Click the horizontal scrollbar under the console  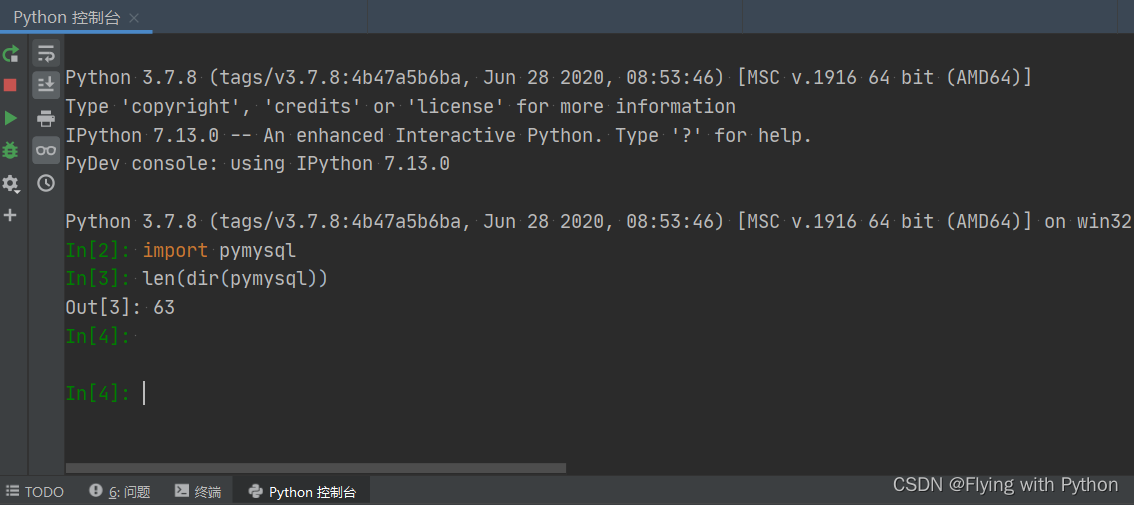(x=316, y=468)
